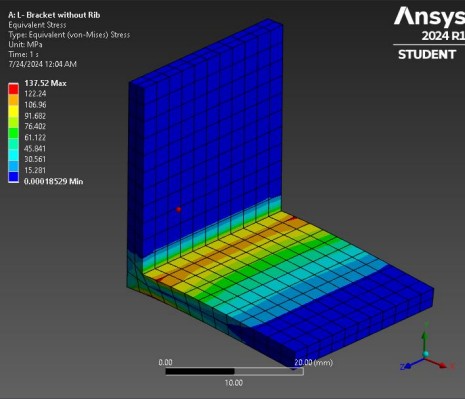Click the 0.00018529 Min legend value
Screen dimensions: 465x399
click(54, 181)
